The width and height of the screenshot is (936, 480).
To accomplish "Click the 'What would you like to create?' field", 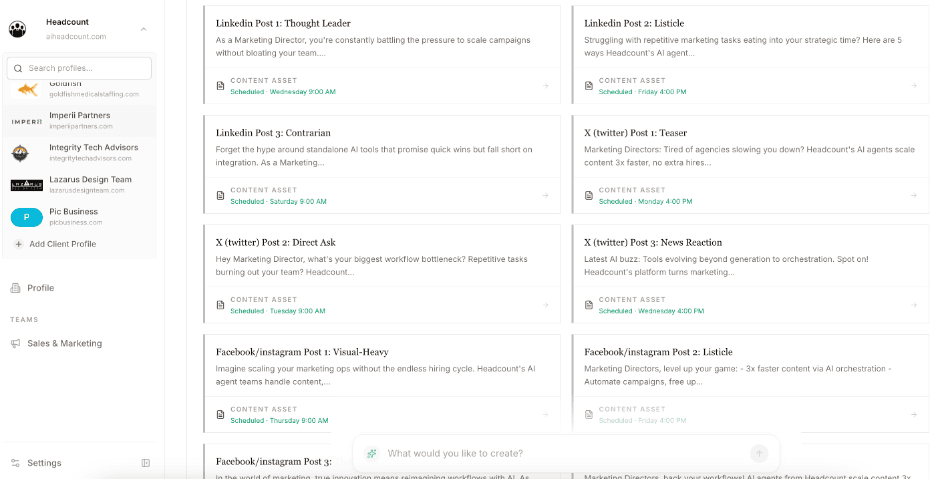I will point(564,454).
